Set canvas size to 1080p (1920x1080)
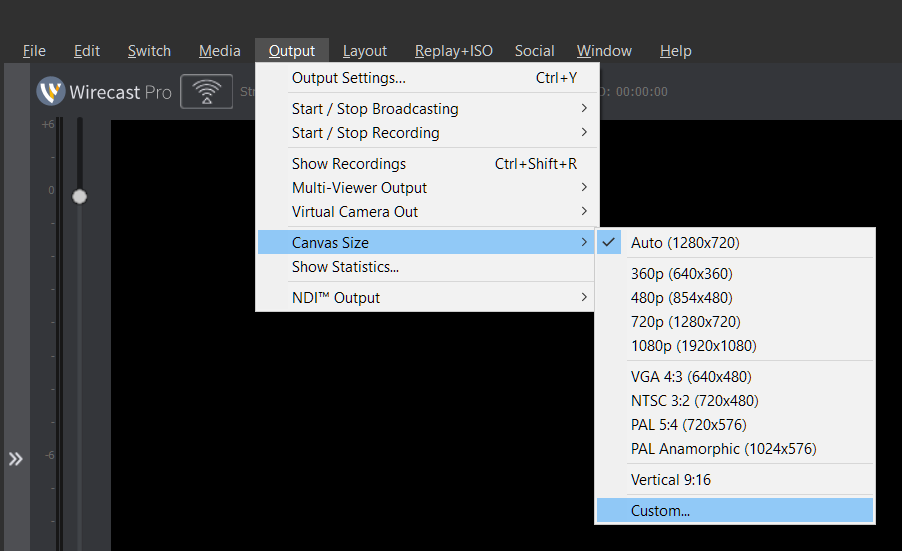Image resolution: width=902 pixels, height=551 pixels. pos(735,346)
